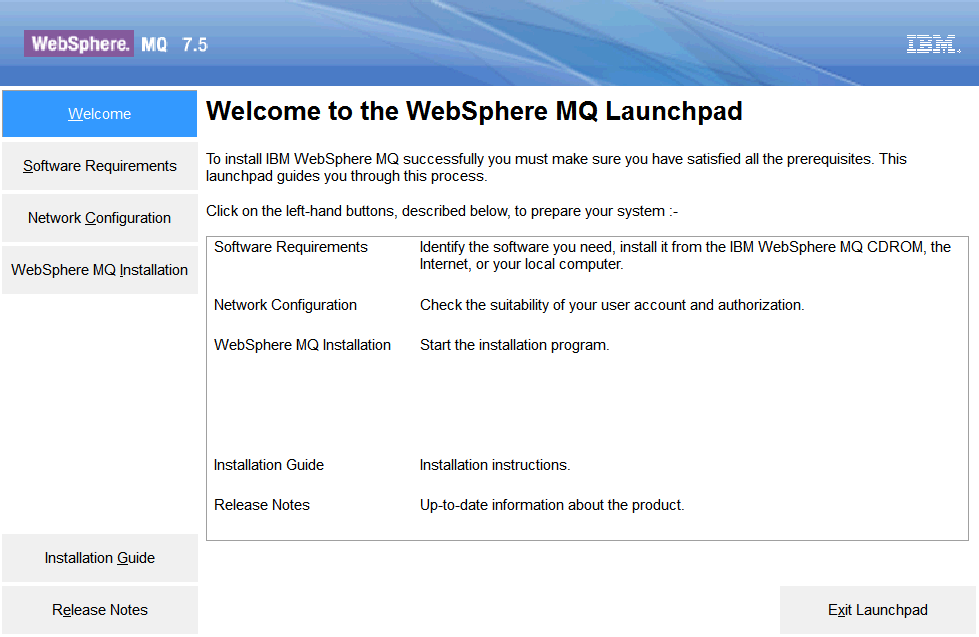Click the WebSphere MQ 7.5 logo
Viewport: 979px width, 637px height.
click(x=116, y=44)
